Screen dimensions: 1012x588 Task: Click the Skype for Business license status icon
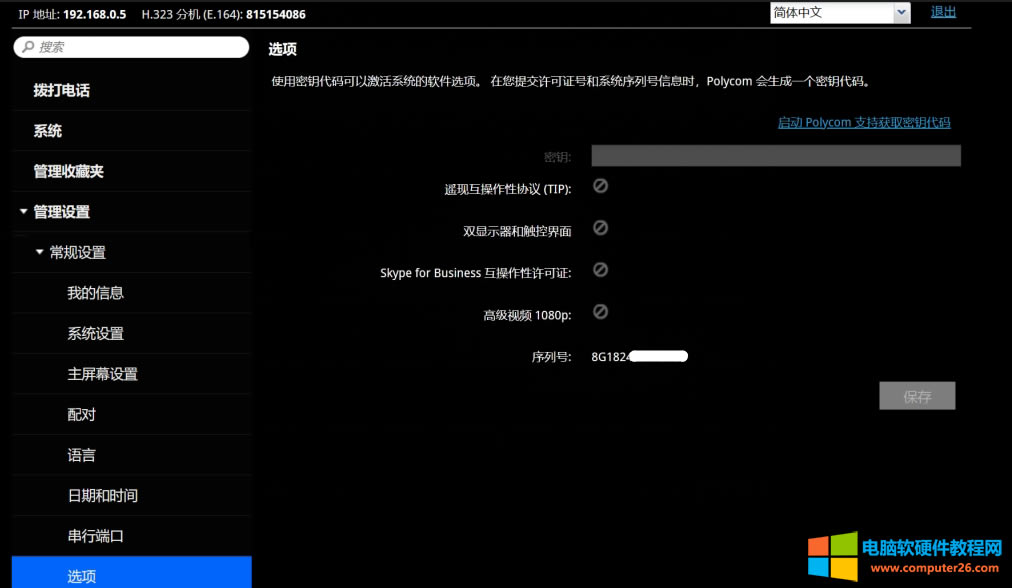600,270
